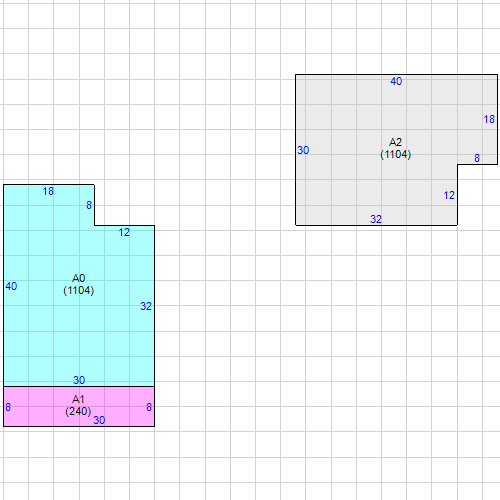This screenshot has height=500, width=500.
Task: Select the A1 (240) area label
Action: [78, 405]
